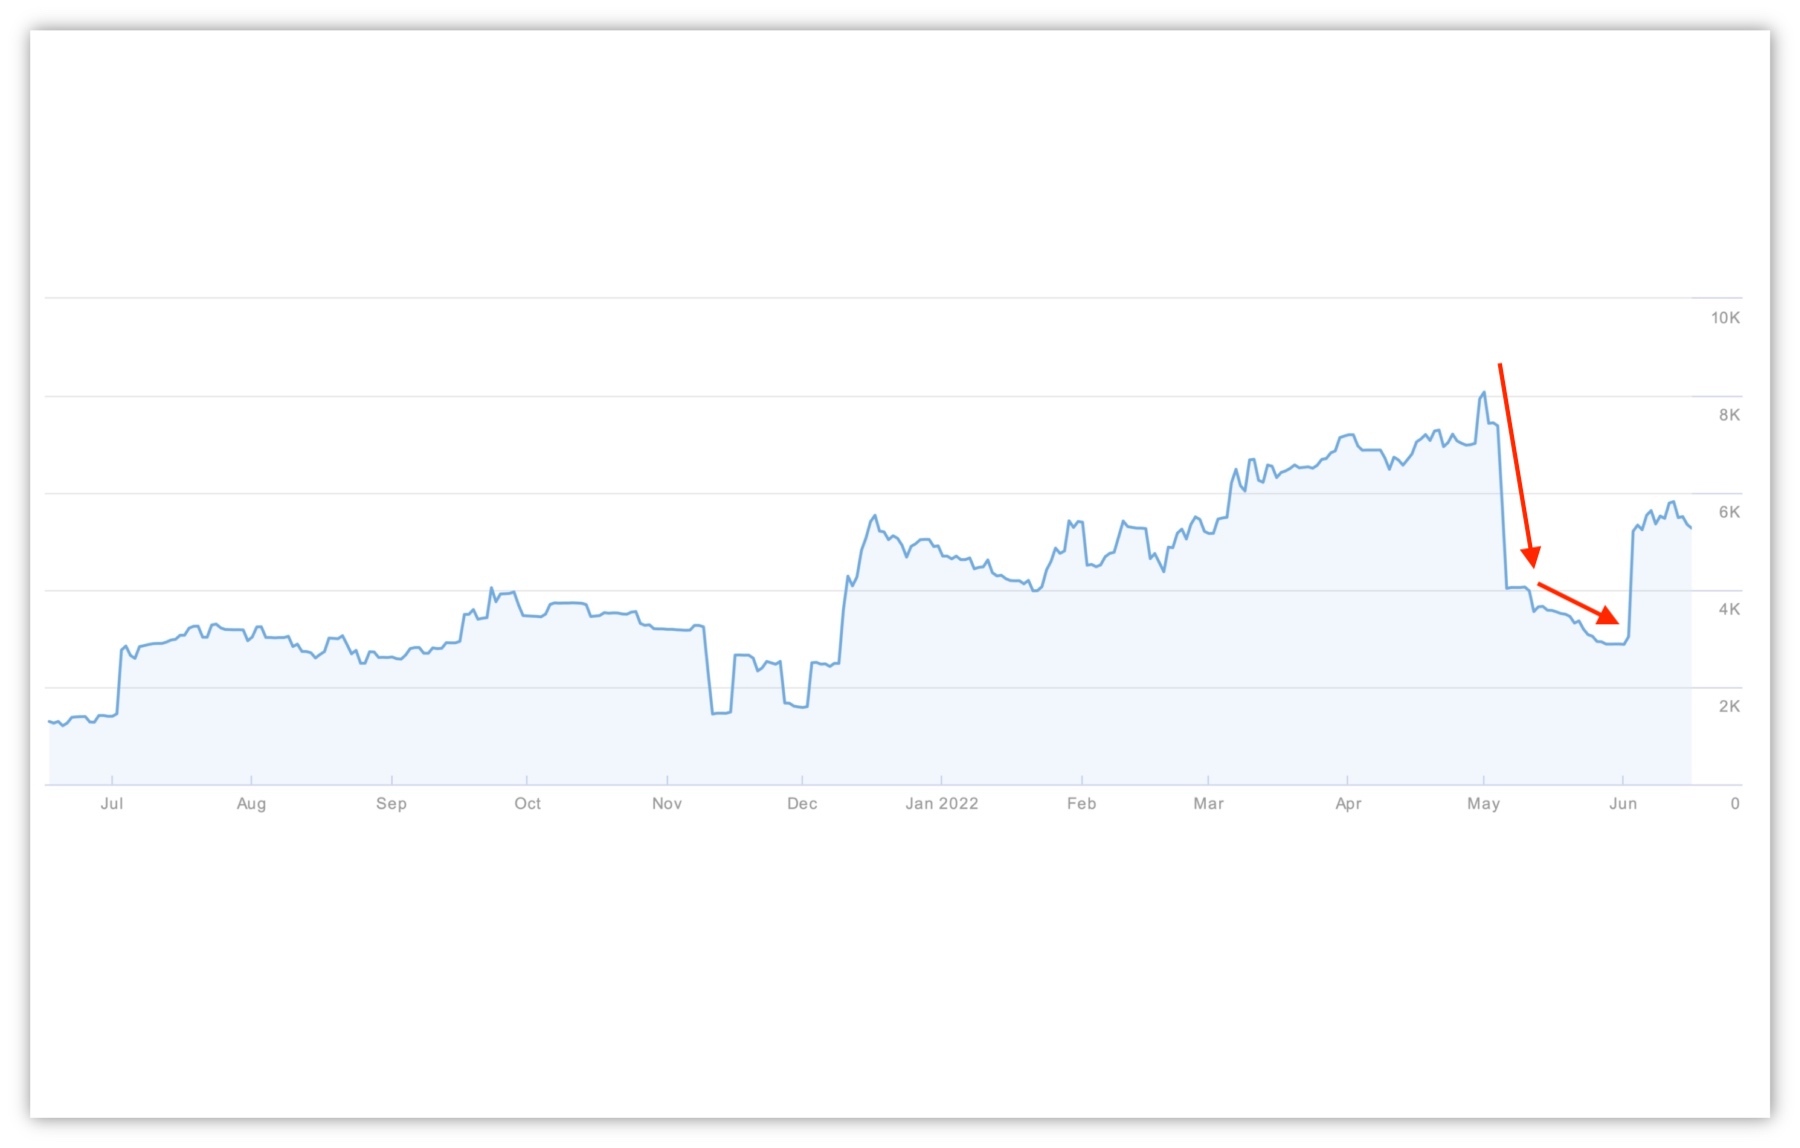Click the 8K value on the y-axis
This screenshot has height=1148, width=1800.
tap(1729, 415)
